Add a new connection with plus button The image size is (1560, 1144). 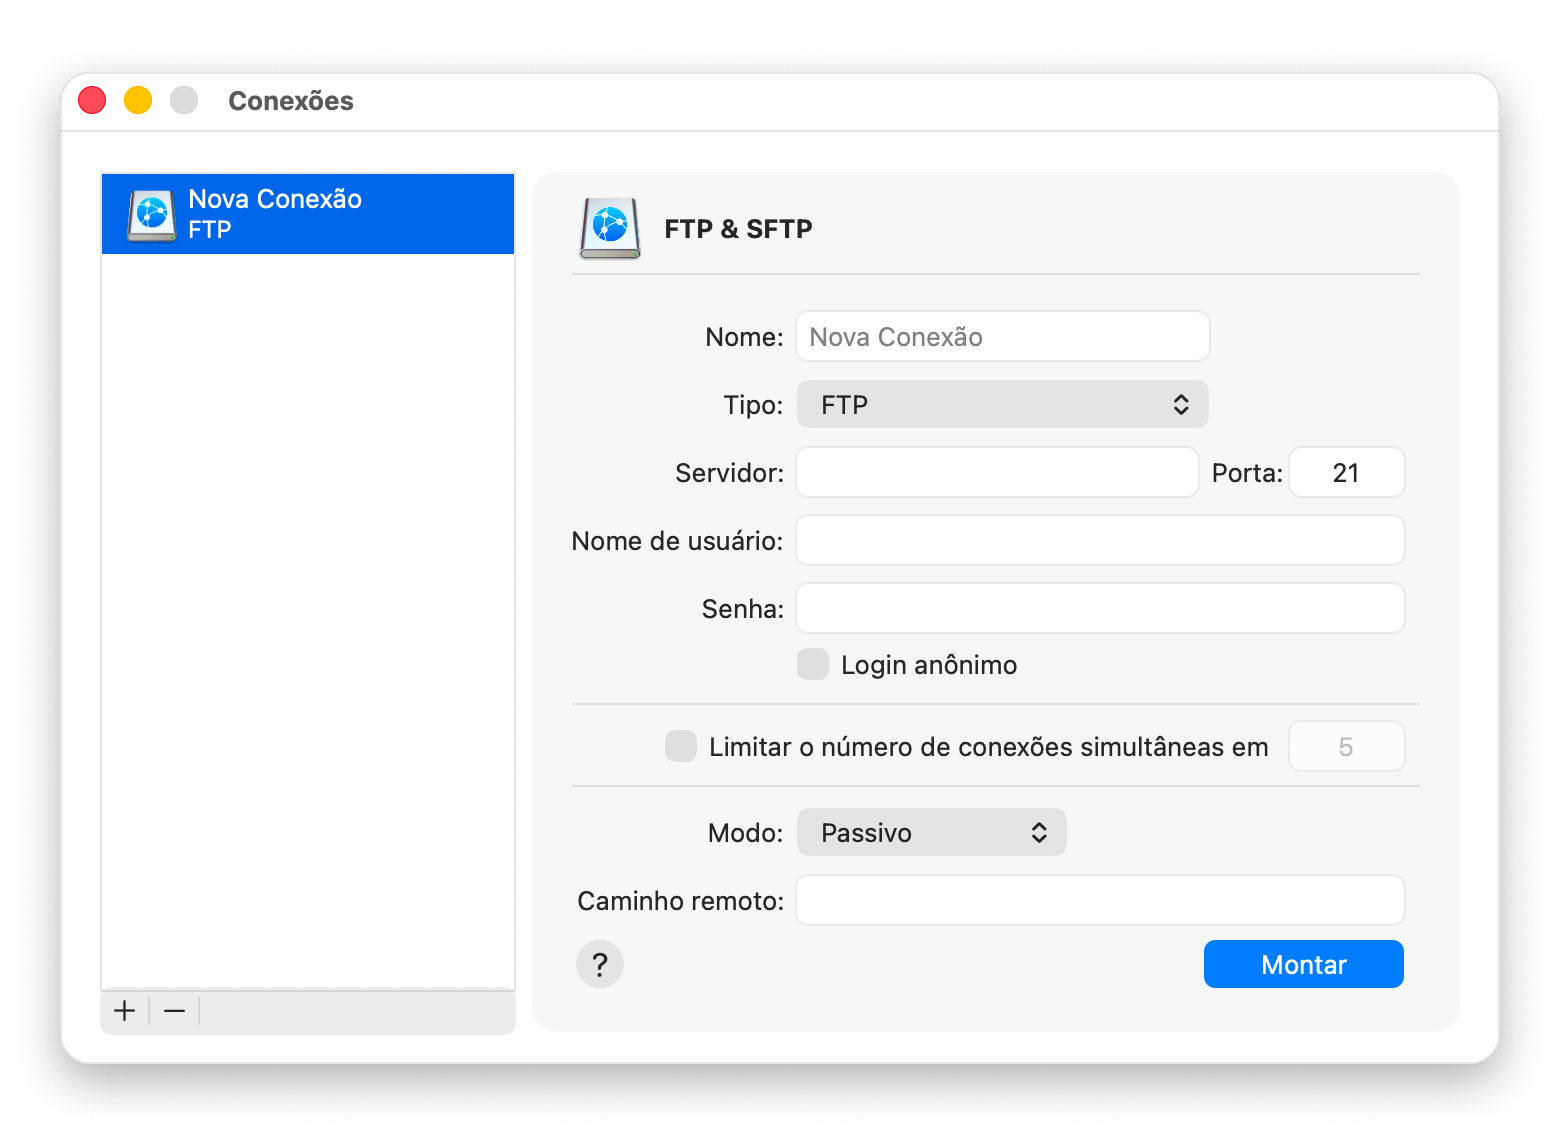tap(125, 1011)
